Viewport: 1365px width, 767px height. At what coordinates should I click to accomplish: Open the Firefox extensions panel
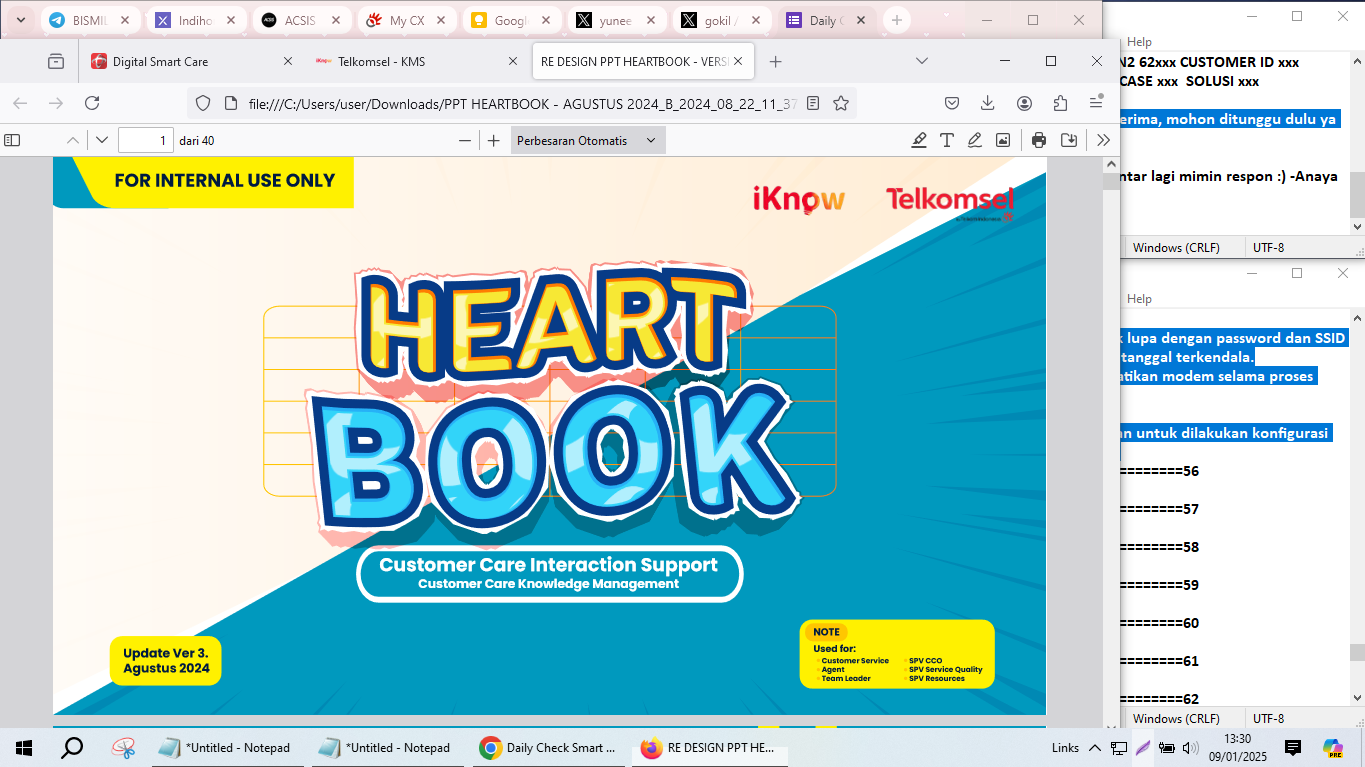[1061, 103]
